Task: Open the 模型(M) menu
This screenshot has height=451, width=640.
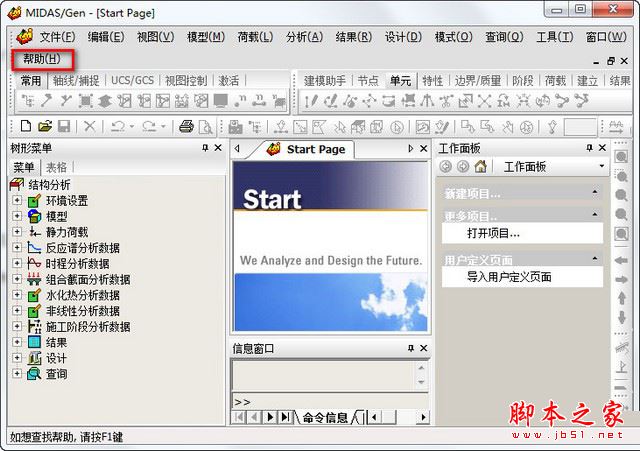Action: coord(206,37)
